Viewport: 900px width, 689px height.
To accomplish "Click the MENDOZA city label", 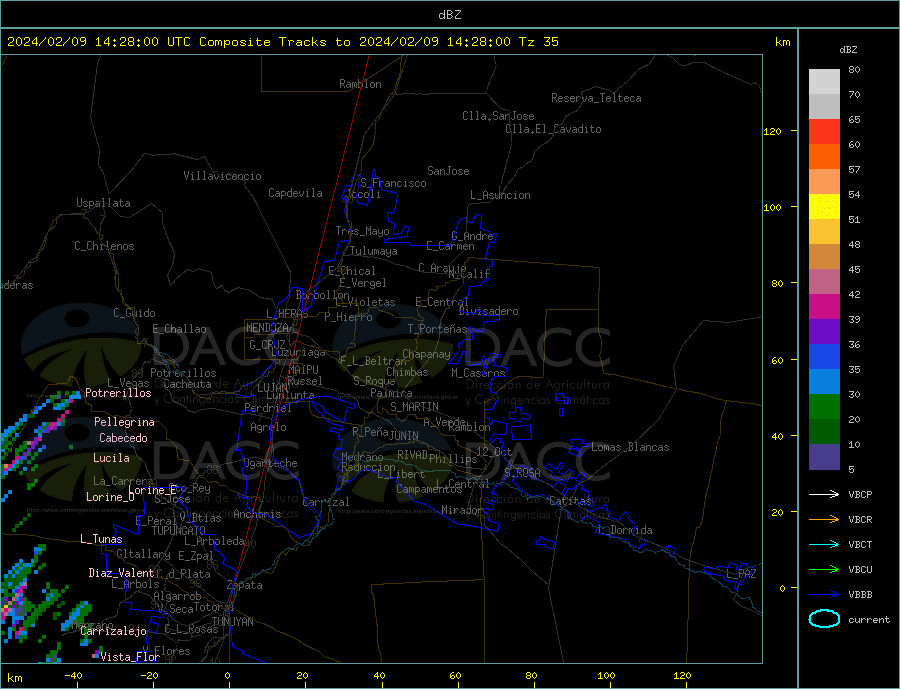I will coord(267,328).
